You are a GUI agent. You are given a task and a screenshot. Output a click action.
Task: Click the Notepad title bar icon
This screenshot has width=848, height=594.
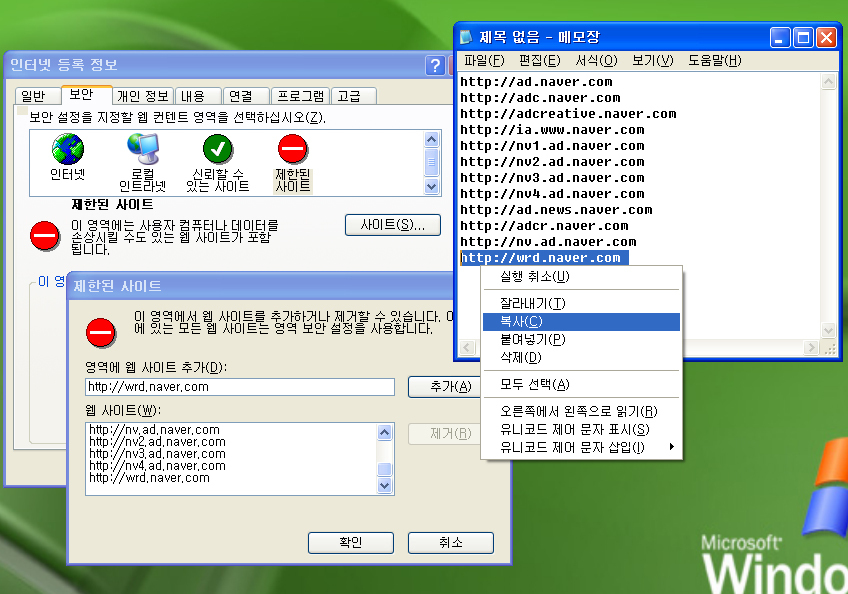point(466,37)
